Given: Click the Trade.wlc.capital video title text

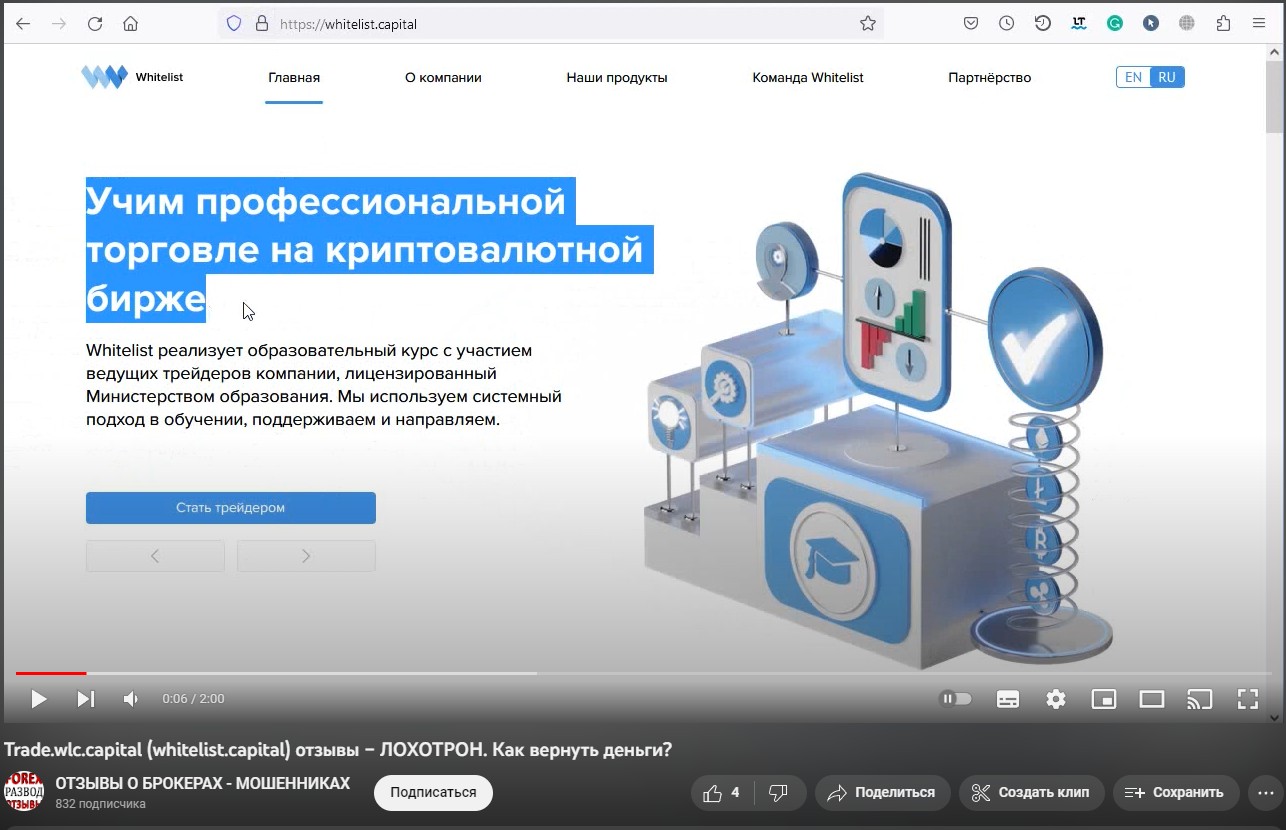Looking at the screenshot, I should (x=338, y=749).
